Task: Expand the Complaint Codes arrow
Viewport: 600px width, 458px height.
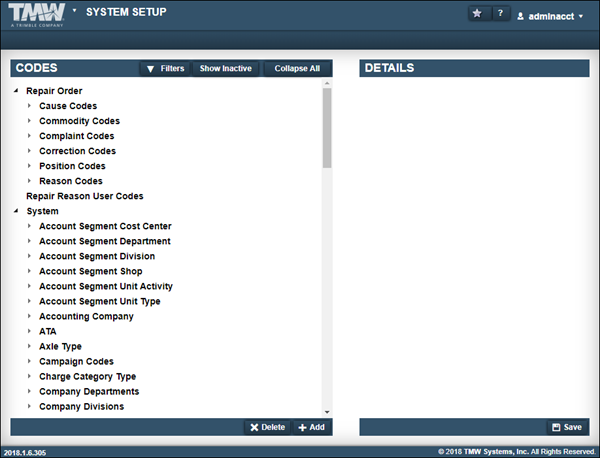Action: (x=29, y=135)
